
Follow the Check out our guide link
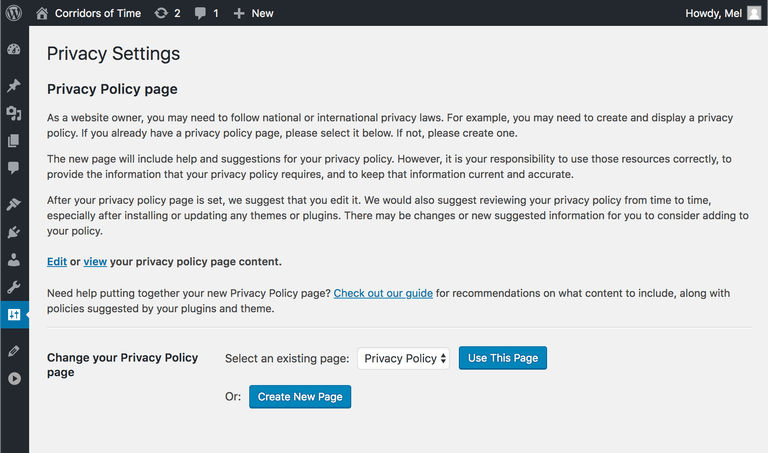tap(383, 293)
